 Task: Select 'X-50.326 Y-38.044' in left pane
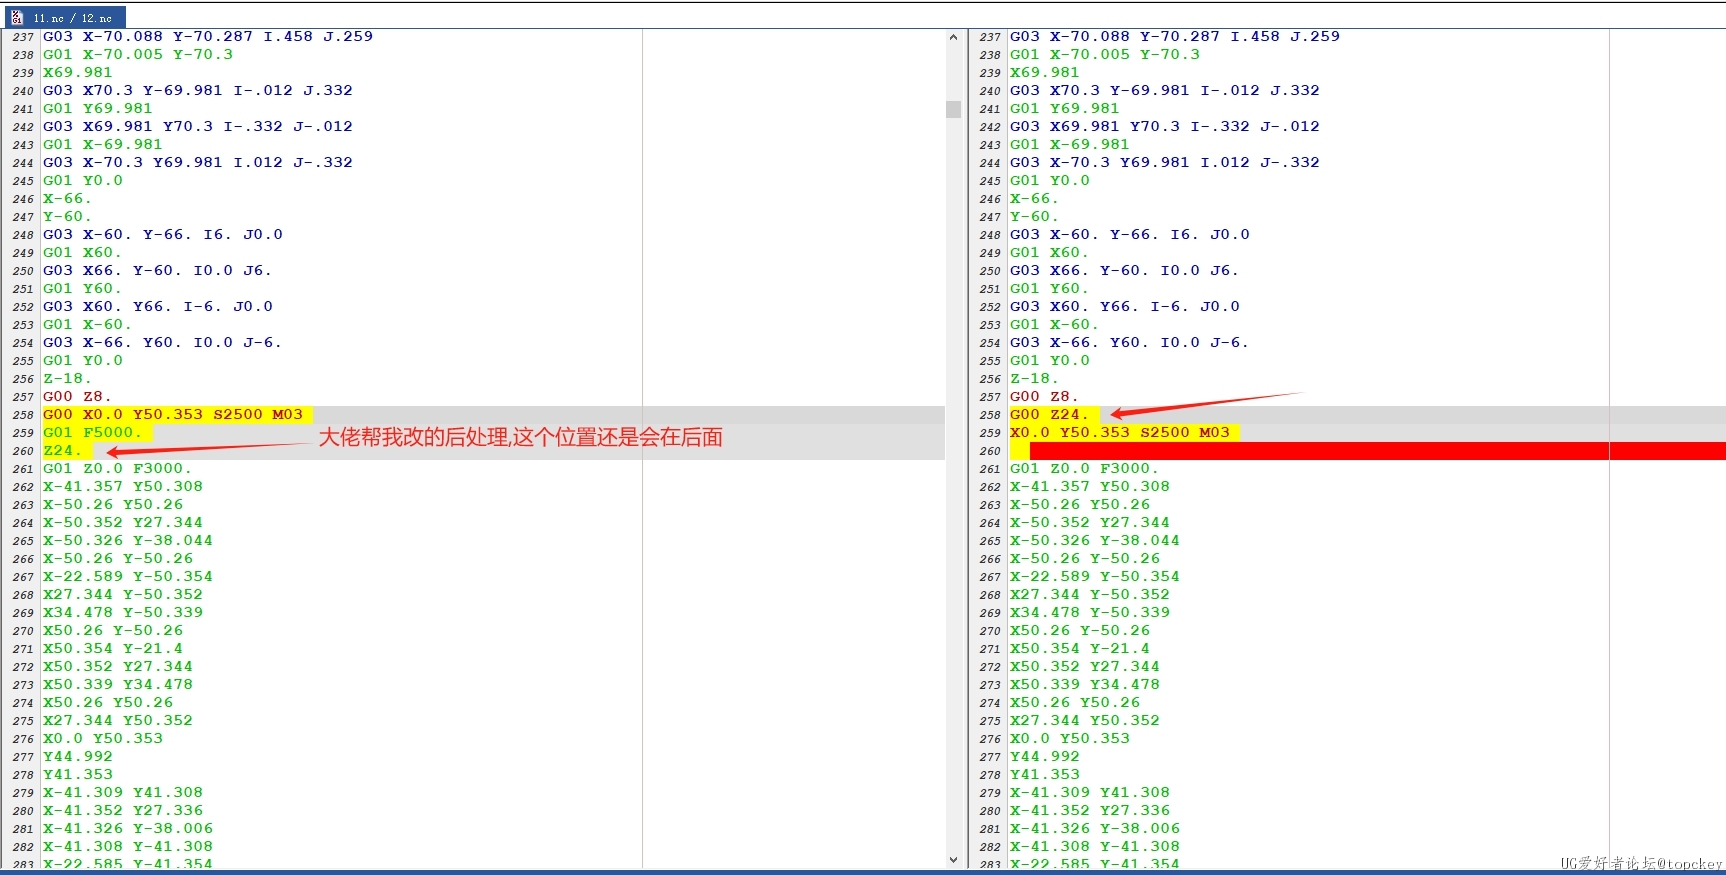pos(128,541)
